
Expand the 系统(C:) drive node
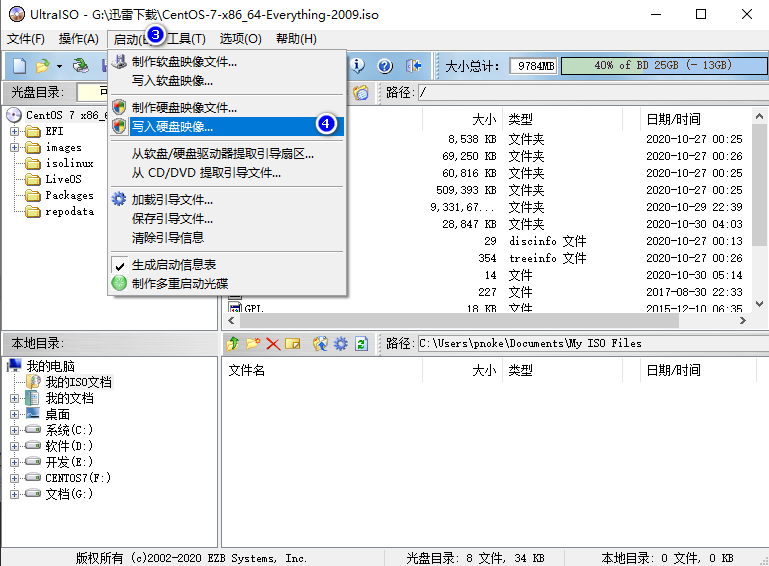[x=15, y=430]
